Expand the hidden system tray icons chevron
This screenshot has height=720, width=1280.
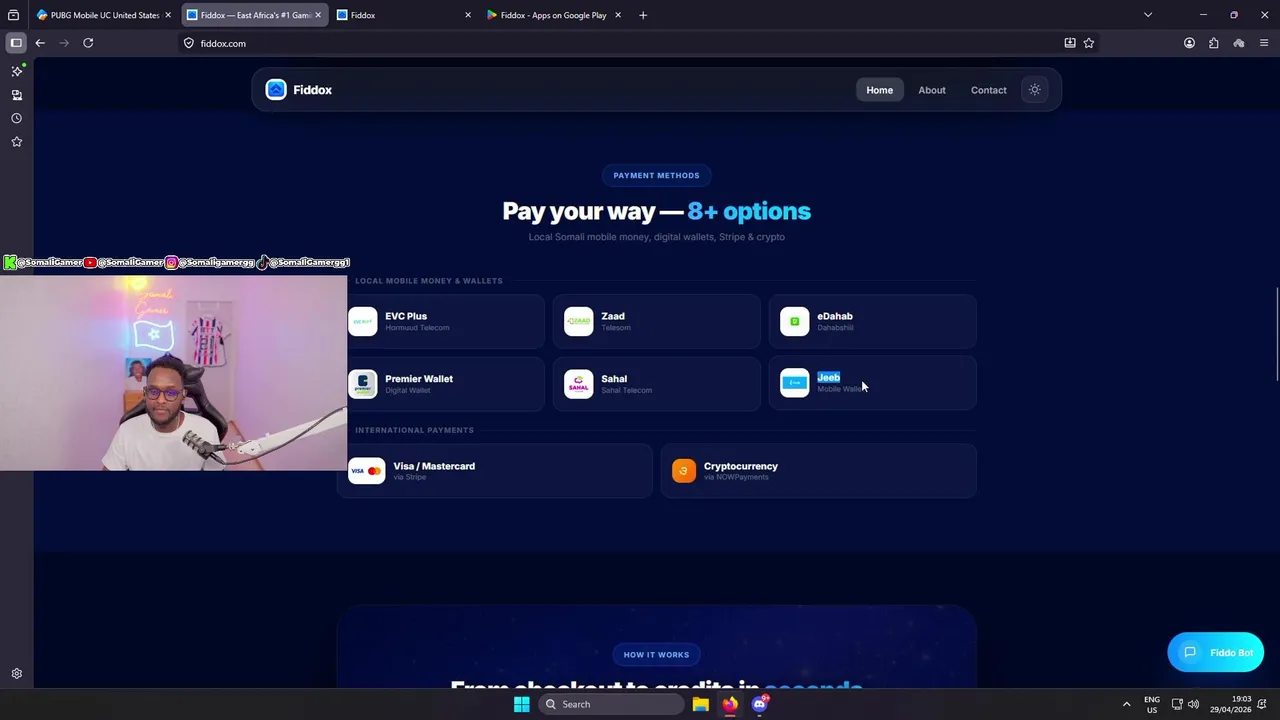(1126, 704)
